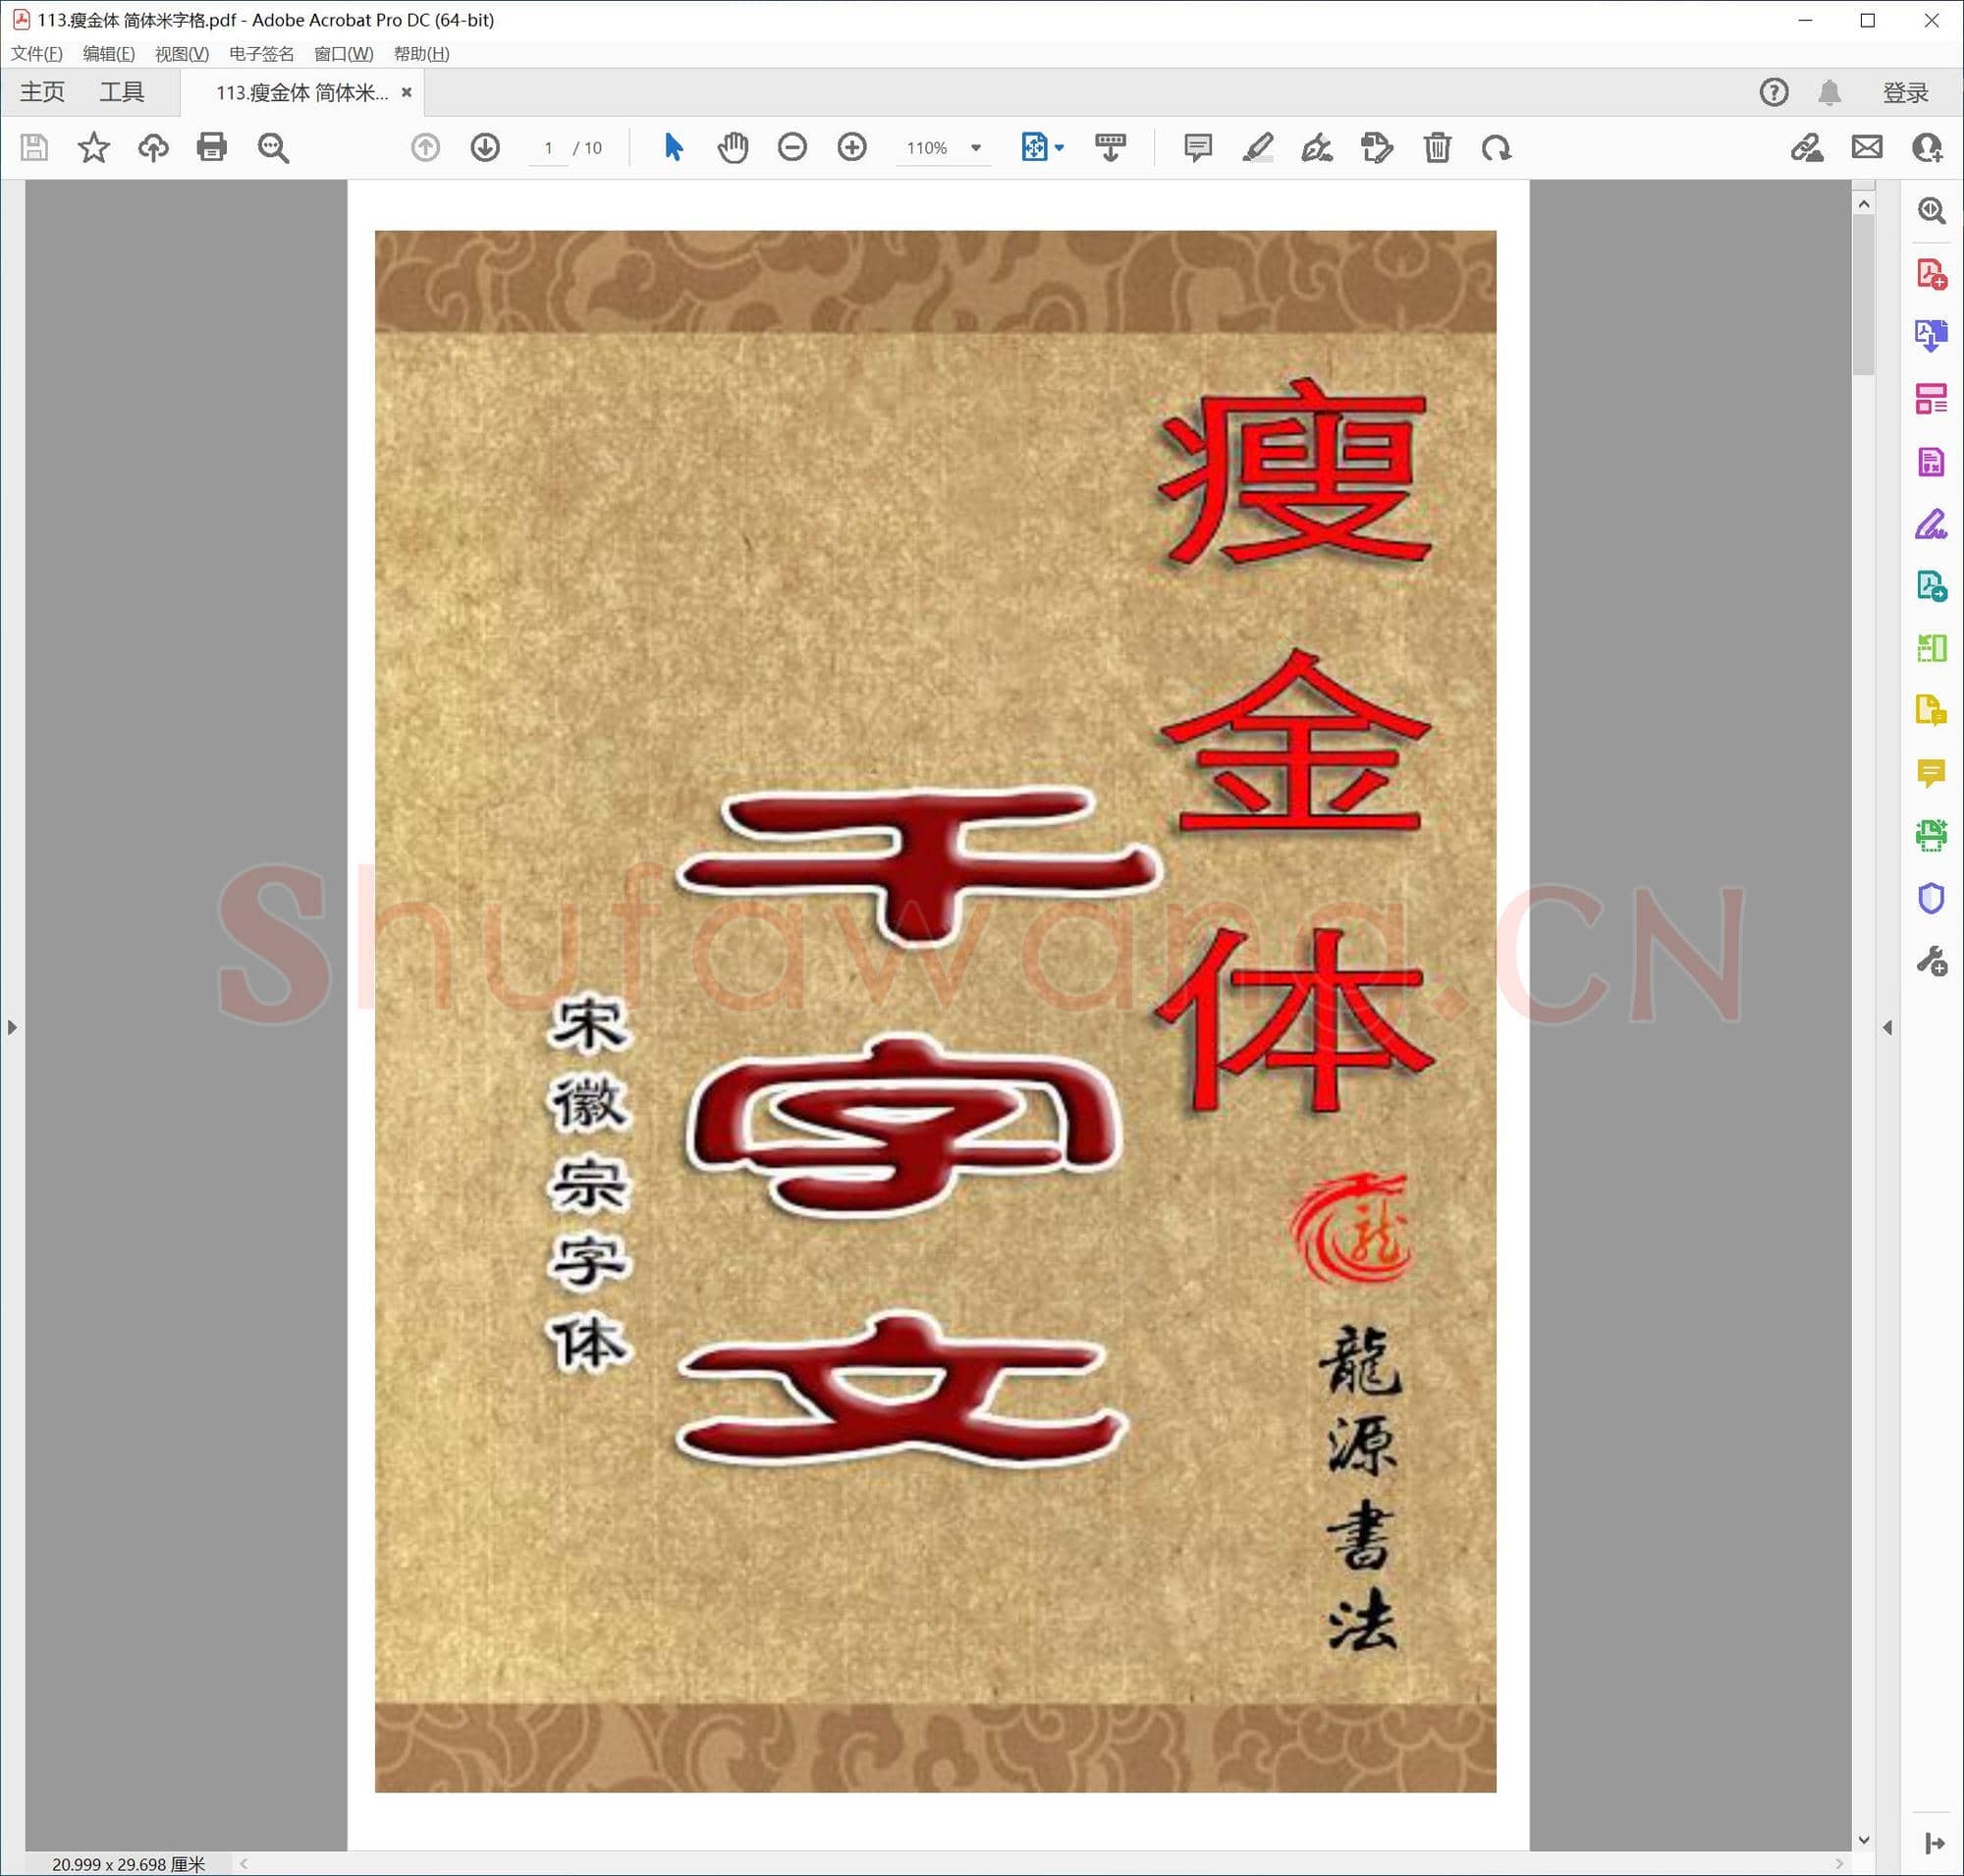This screenshot has height=1876, width=1964.
Task: Toggle the highlight text tool
Action: (1258, 147)
